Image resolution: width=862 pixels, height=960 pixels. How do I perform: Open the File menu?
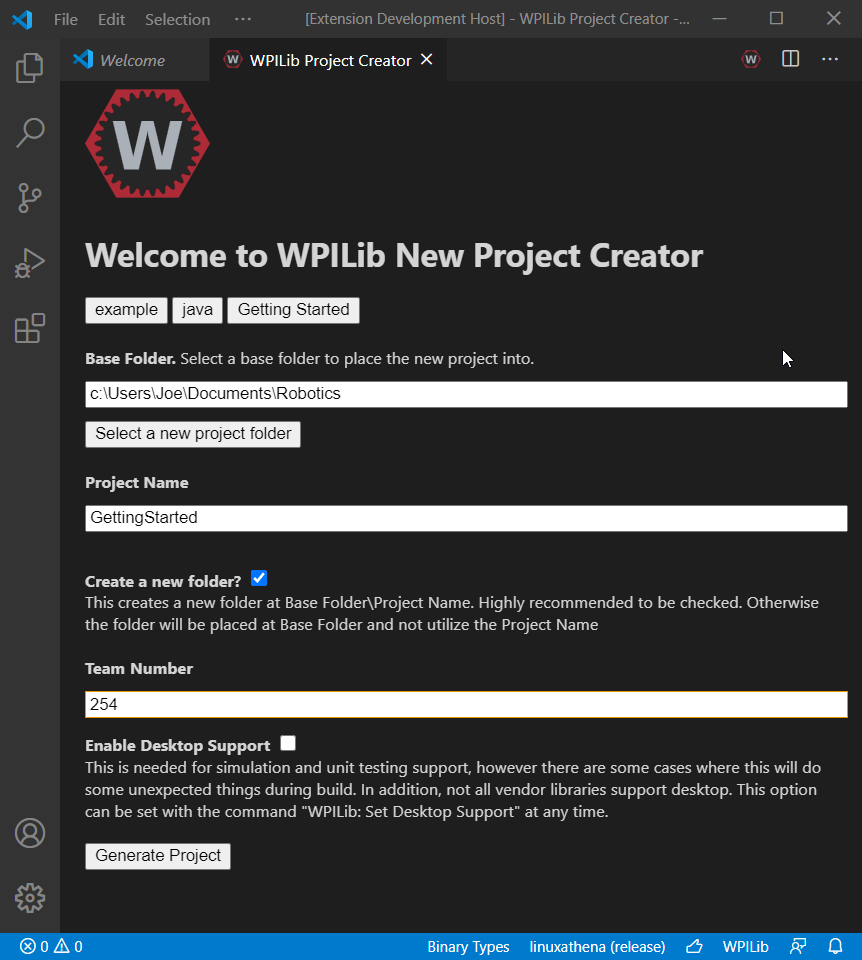(66, 20)
